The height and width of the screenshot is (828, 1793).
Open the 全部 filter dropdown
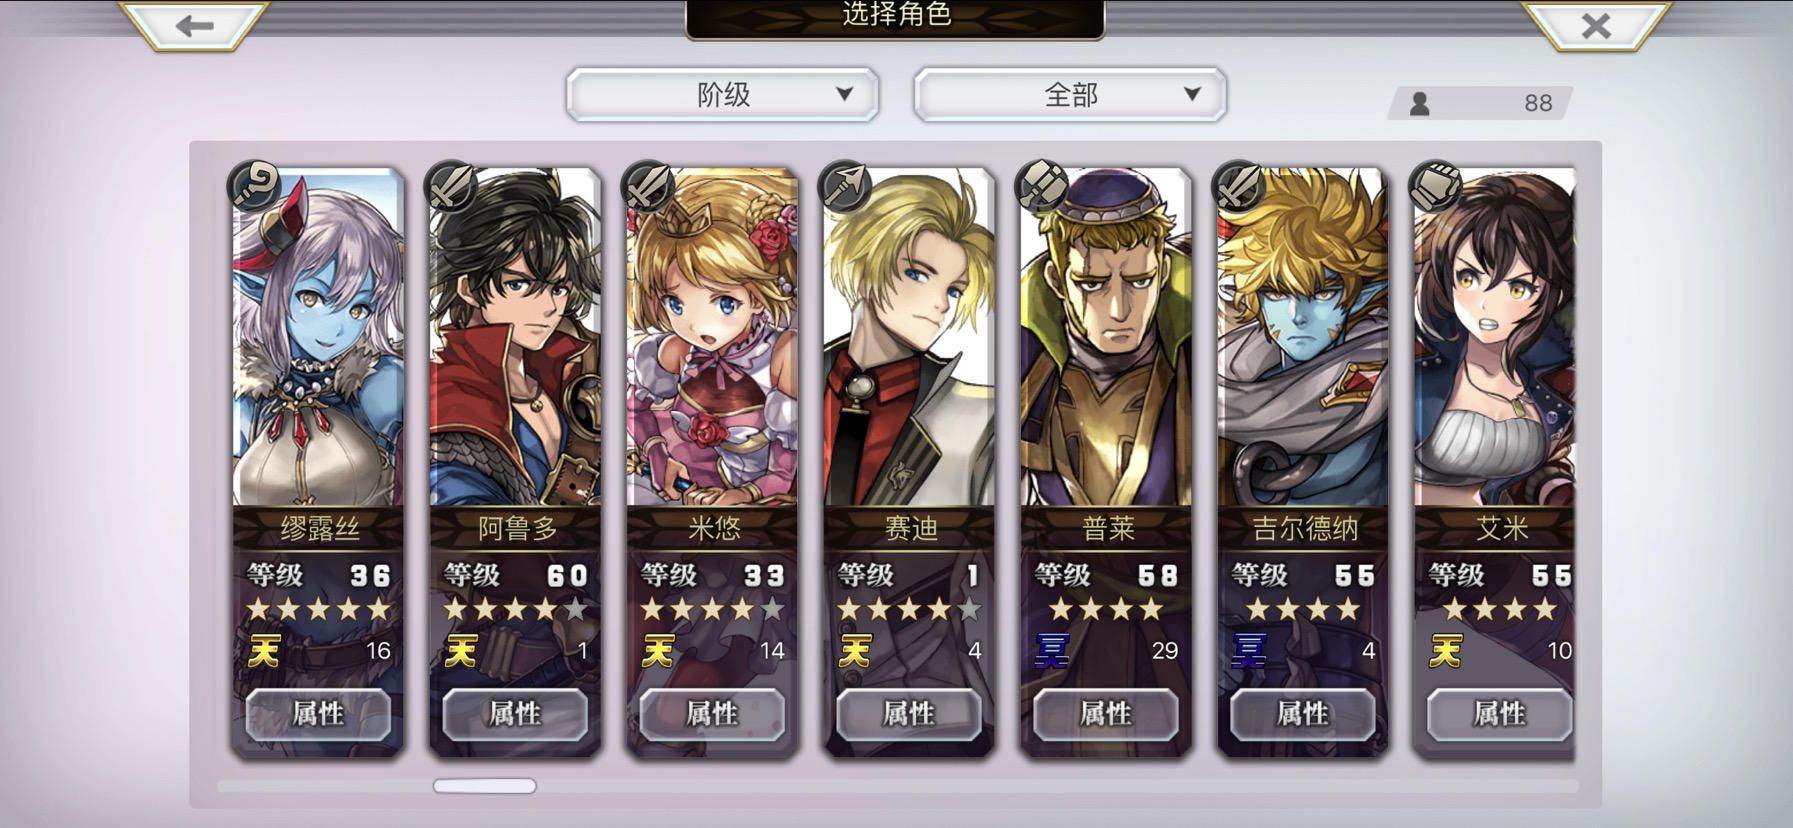click(x=1070, y=95)
